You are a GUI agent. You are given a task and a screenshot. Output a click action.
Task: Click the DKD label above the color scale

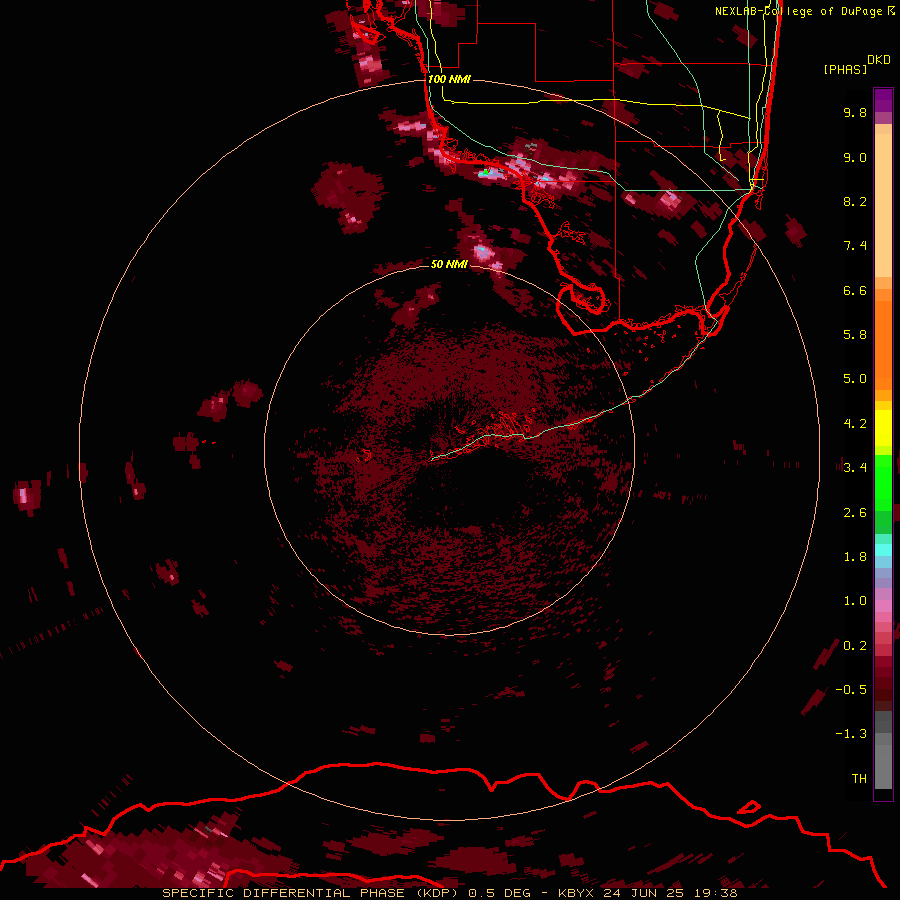pos(879,60)
